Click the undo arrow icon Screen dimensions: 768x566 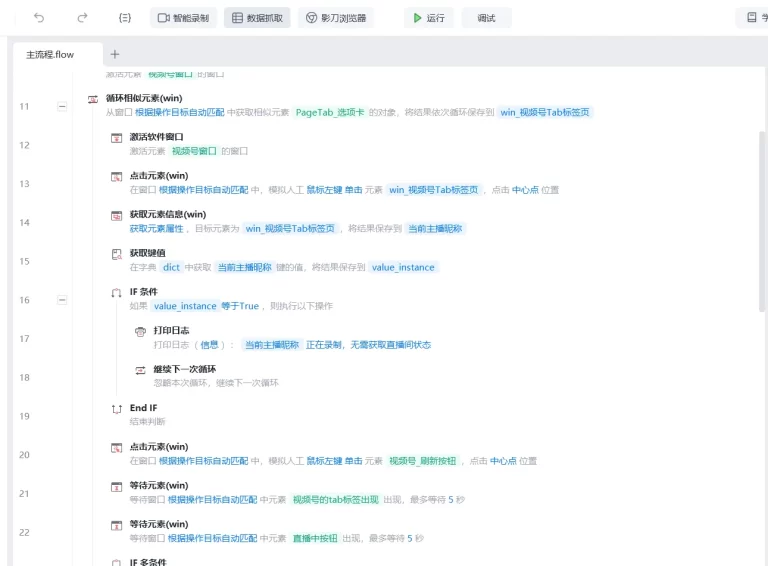pyautogui.click(x=39, y=18)
